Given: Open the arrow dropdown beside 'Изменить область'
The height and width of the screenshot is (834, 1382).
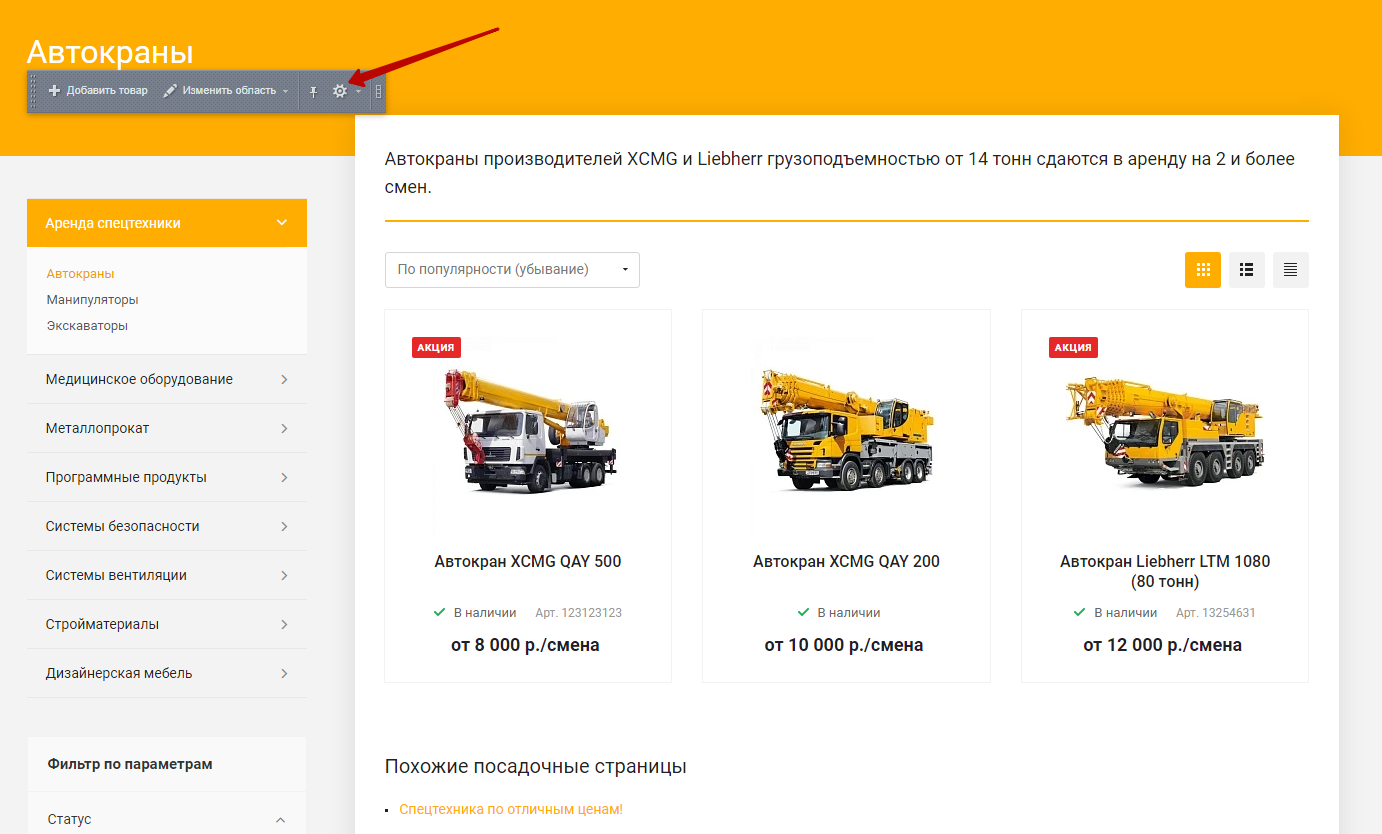Looking at the screenshot, I should 285,92.
